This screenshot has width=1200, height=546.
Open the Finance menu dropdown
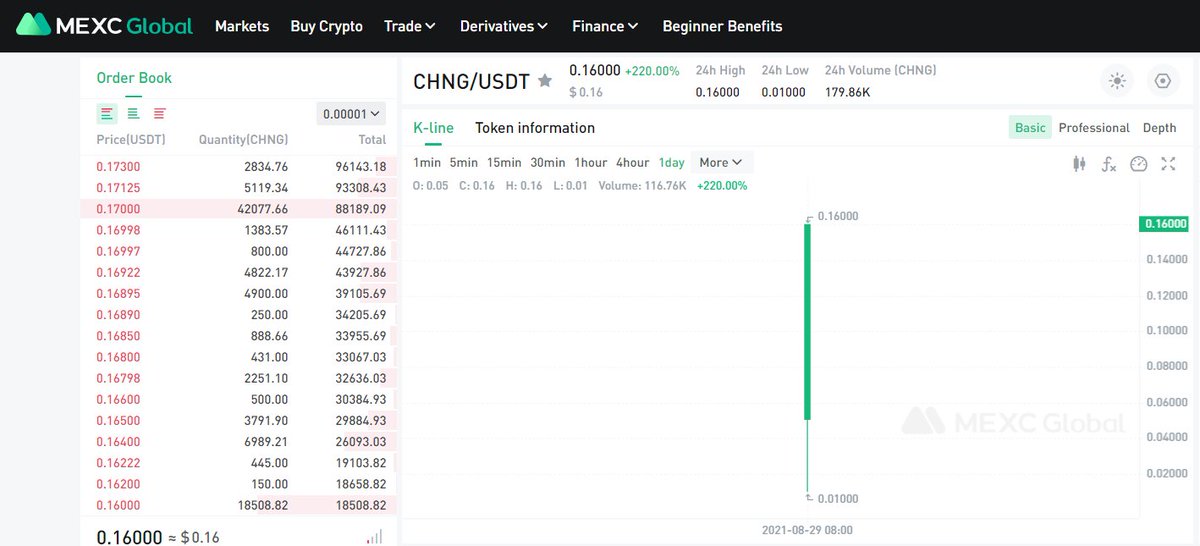pyautogui.click(x=605, y=26)
